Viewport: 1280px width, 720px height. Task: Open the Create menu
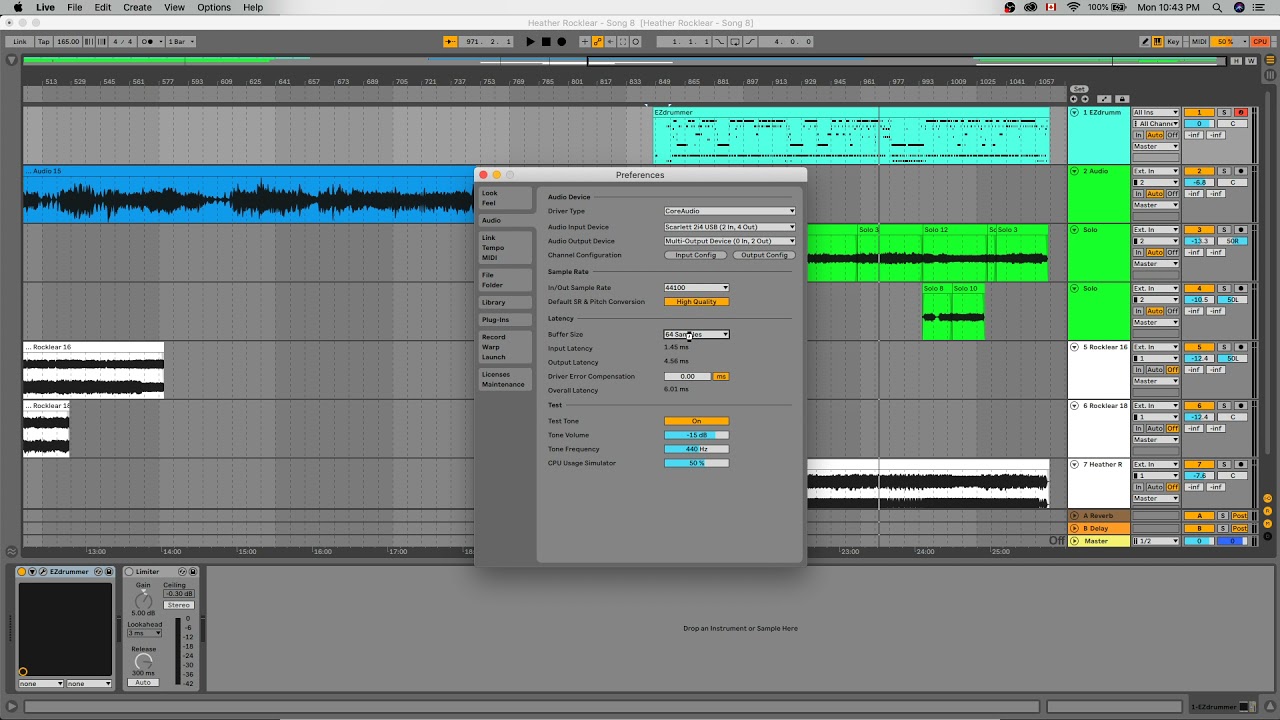tap(137, 7)
